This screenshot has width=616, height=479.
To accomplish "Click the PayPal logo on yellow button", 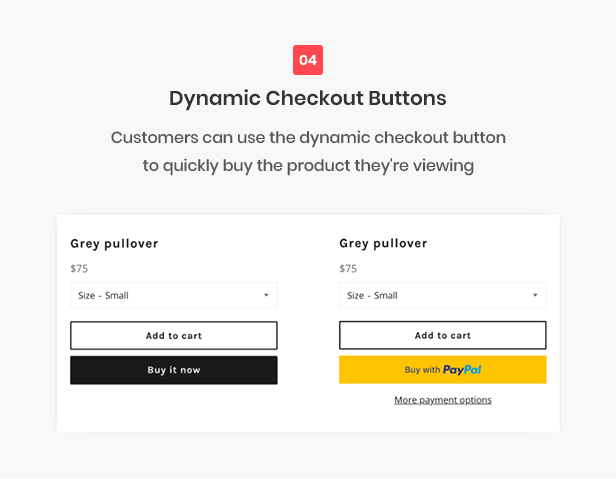I will coord(462,370).
